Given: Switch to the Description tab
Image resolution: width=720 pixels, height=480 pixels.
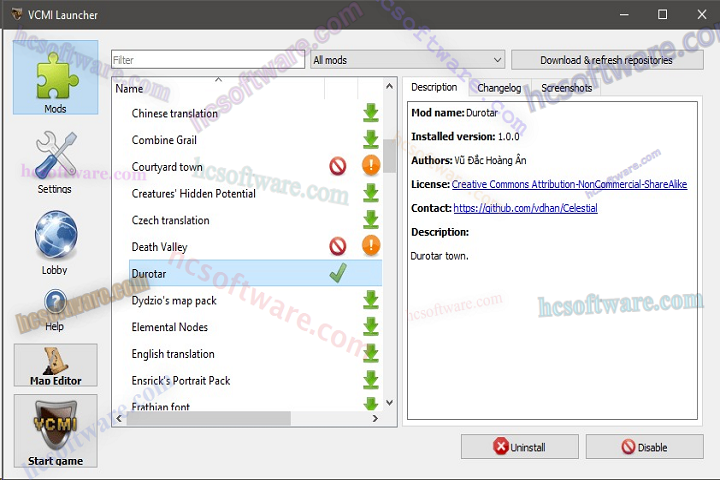Looking at the screenshot, I should (x=434, y=87).
